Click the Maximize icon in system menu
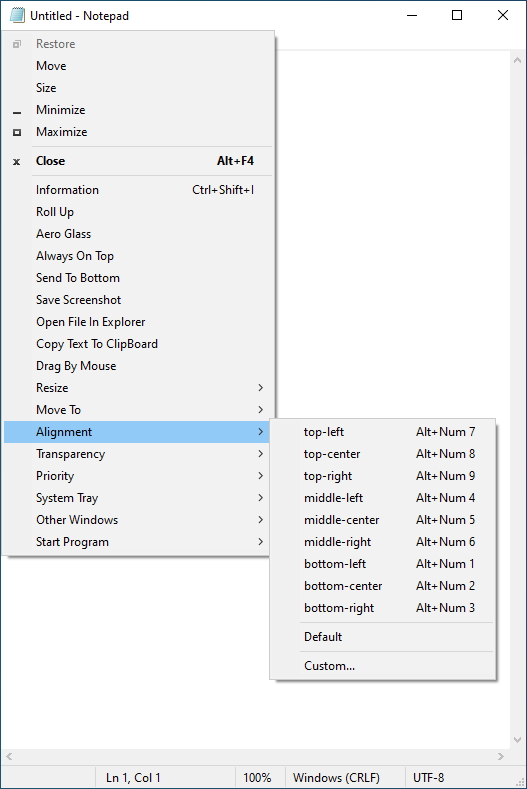This screenshot has height=789, width=527. (x=17, y=132)
